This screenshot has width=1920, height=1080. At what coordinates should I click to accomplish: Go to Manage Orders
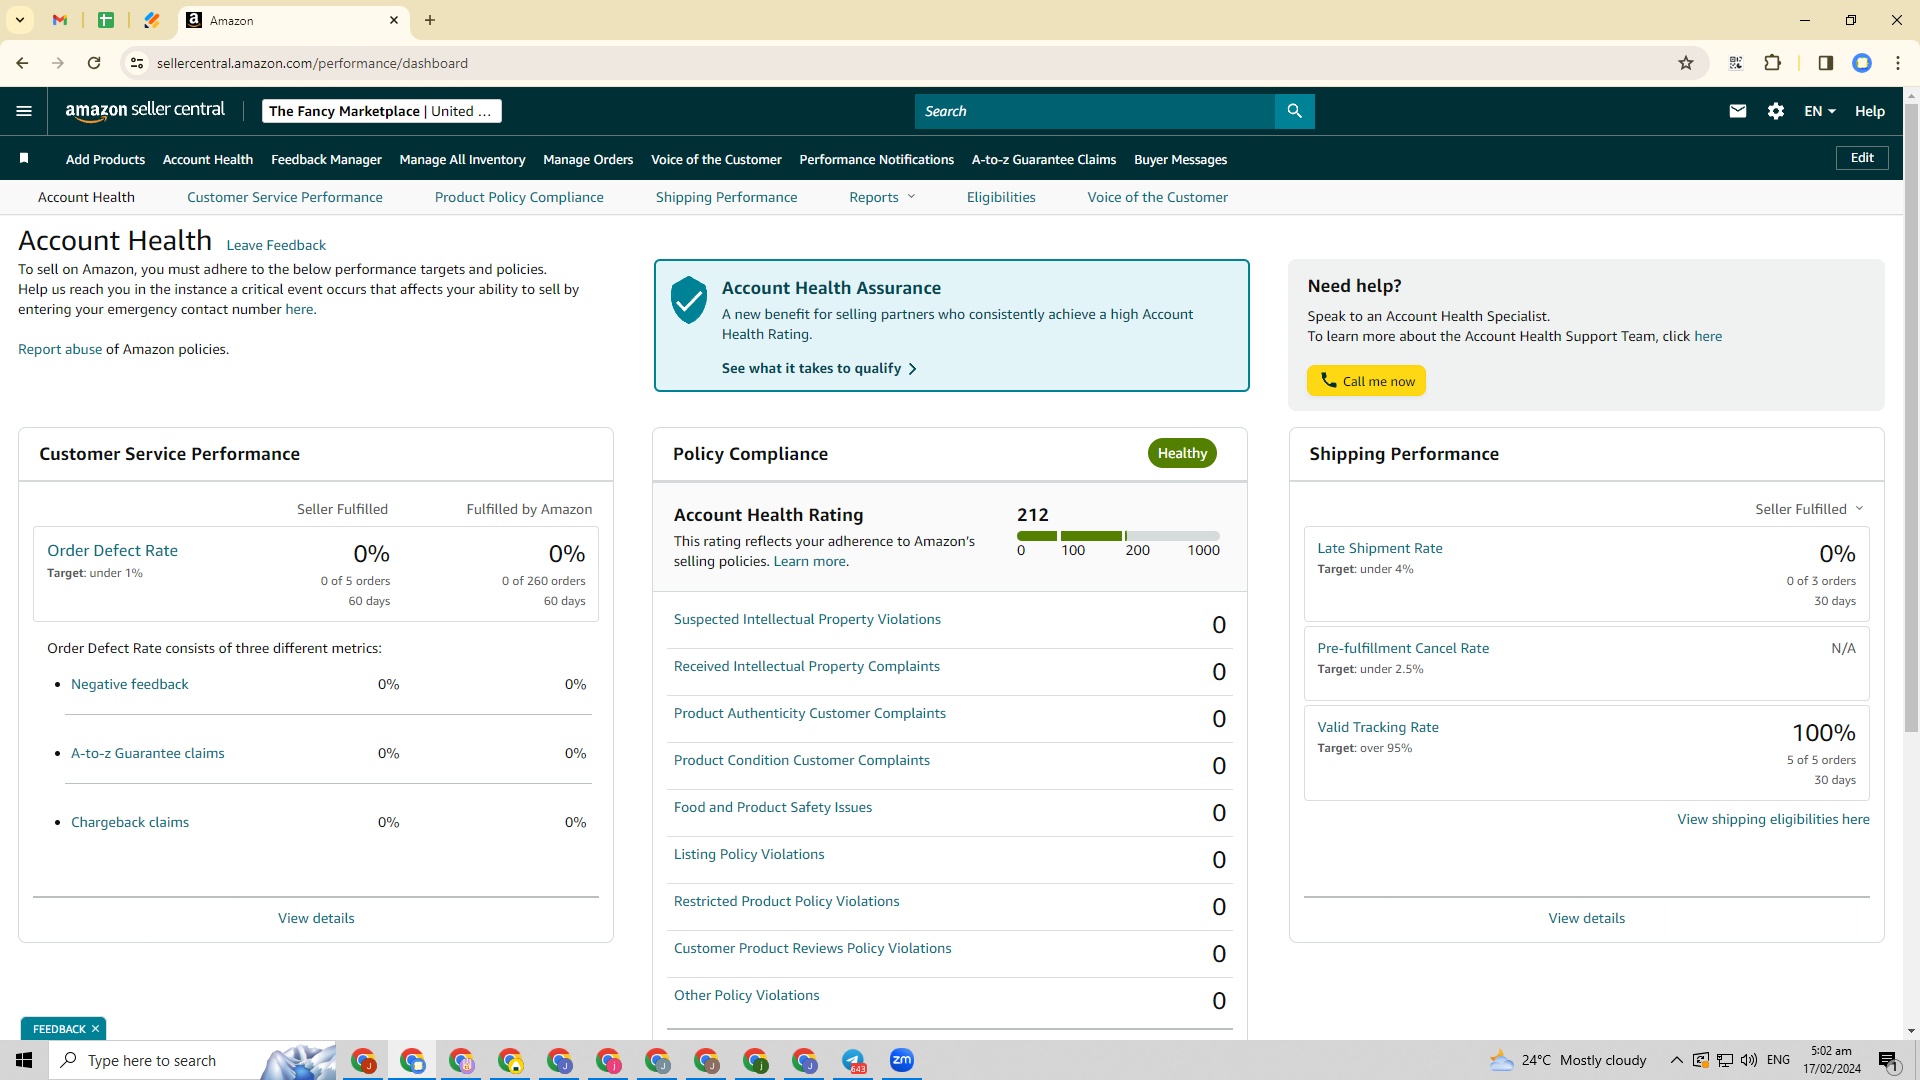(x=588, y=159)
